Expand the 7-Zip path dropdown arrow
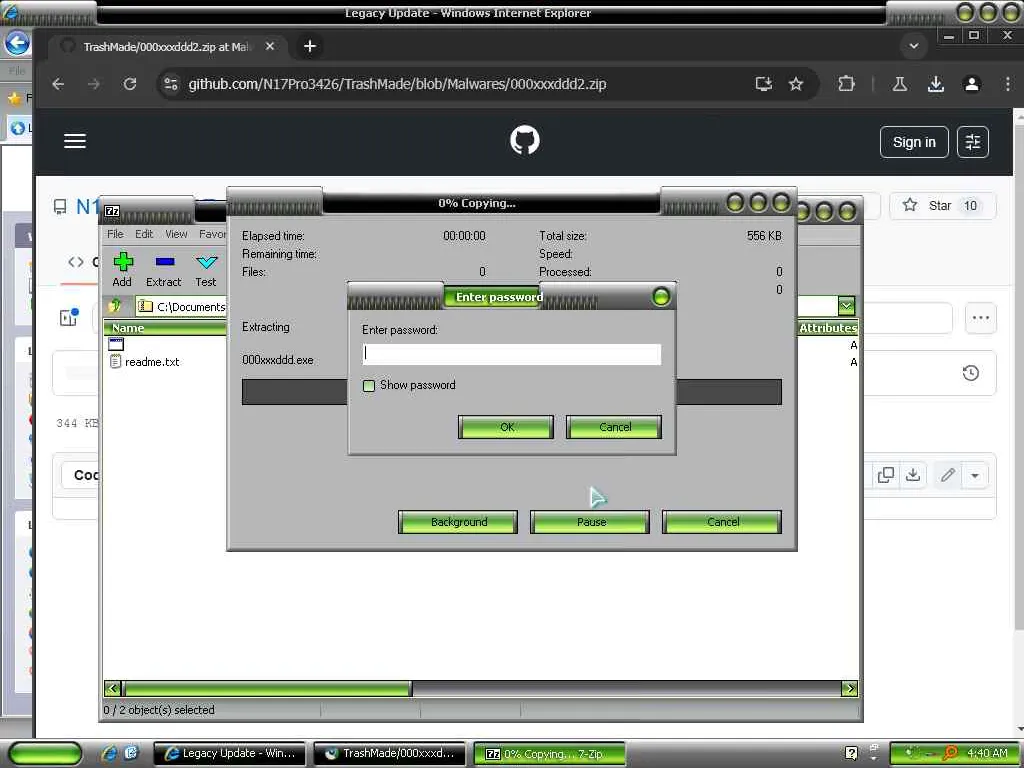 [846, 306]
